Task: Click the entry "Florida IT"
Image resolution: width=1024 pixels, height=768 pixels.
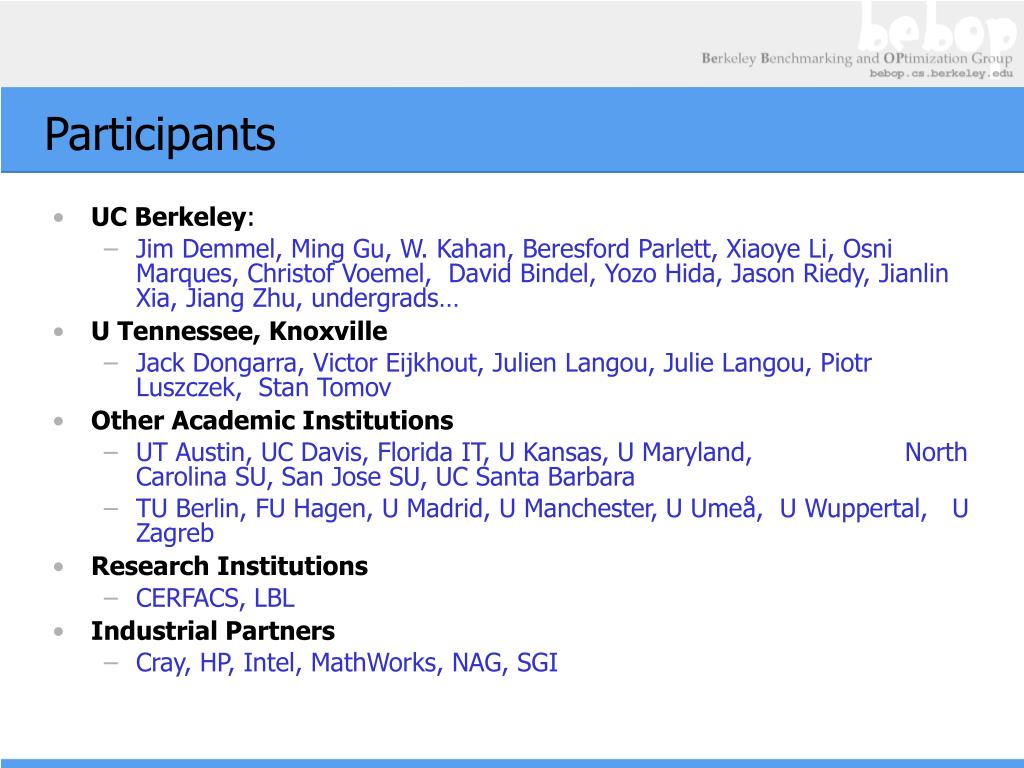Action: click(429, 453)
